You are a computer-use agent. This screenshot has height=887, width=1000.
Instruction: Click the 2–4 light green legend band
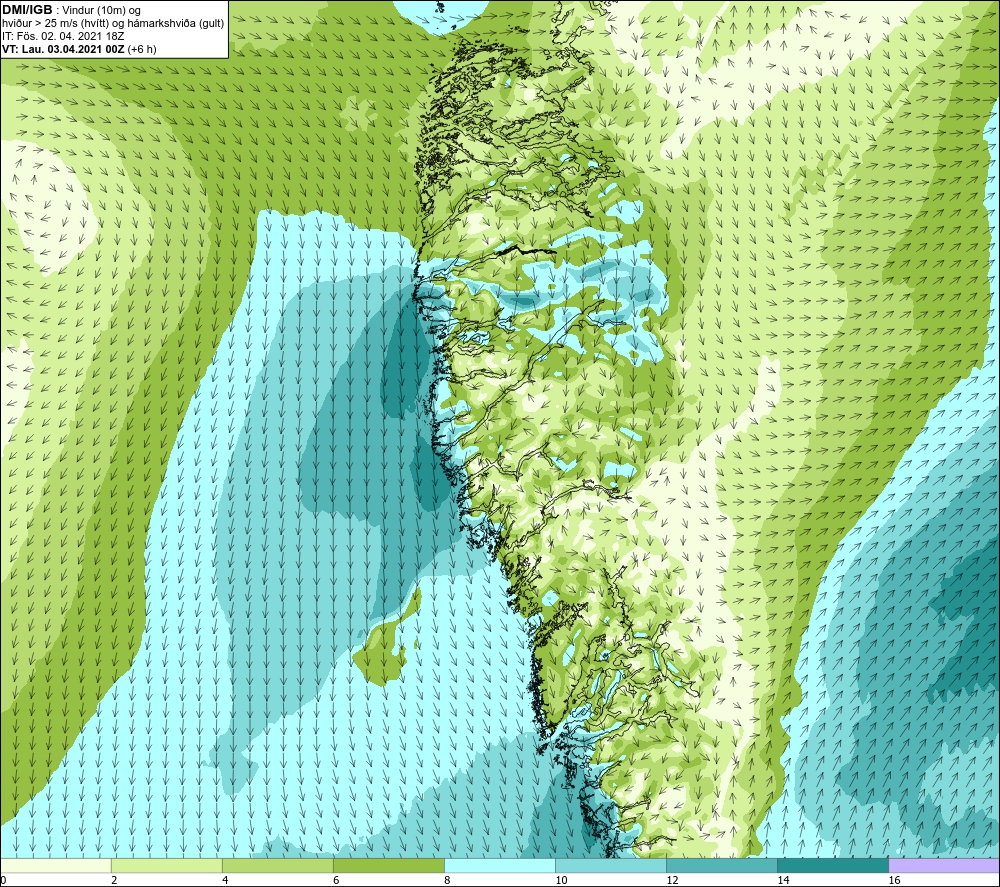tap(167, 865)
